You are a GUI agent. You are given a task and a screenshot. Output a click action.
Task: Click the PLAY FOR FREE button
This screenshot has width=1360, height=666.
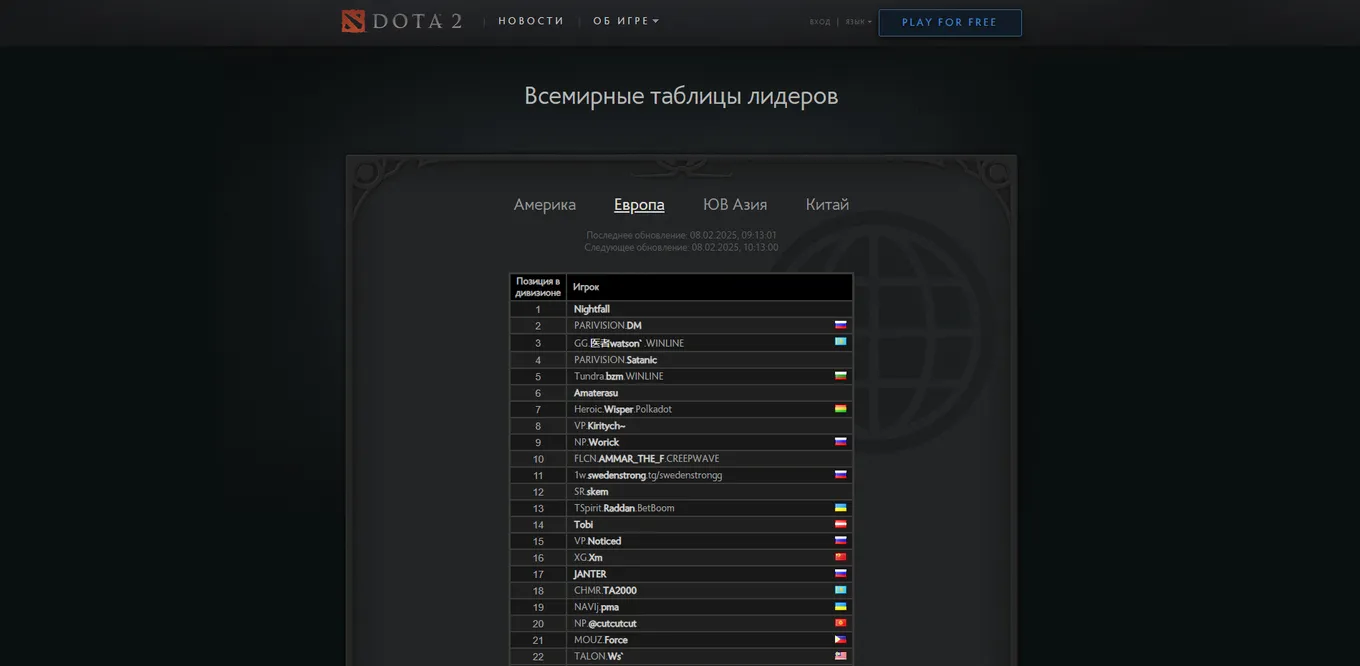tap(950, 22)
